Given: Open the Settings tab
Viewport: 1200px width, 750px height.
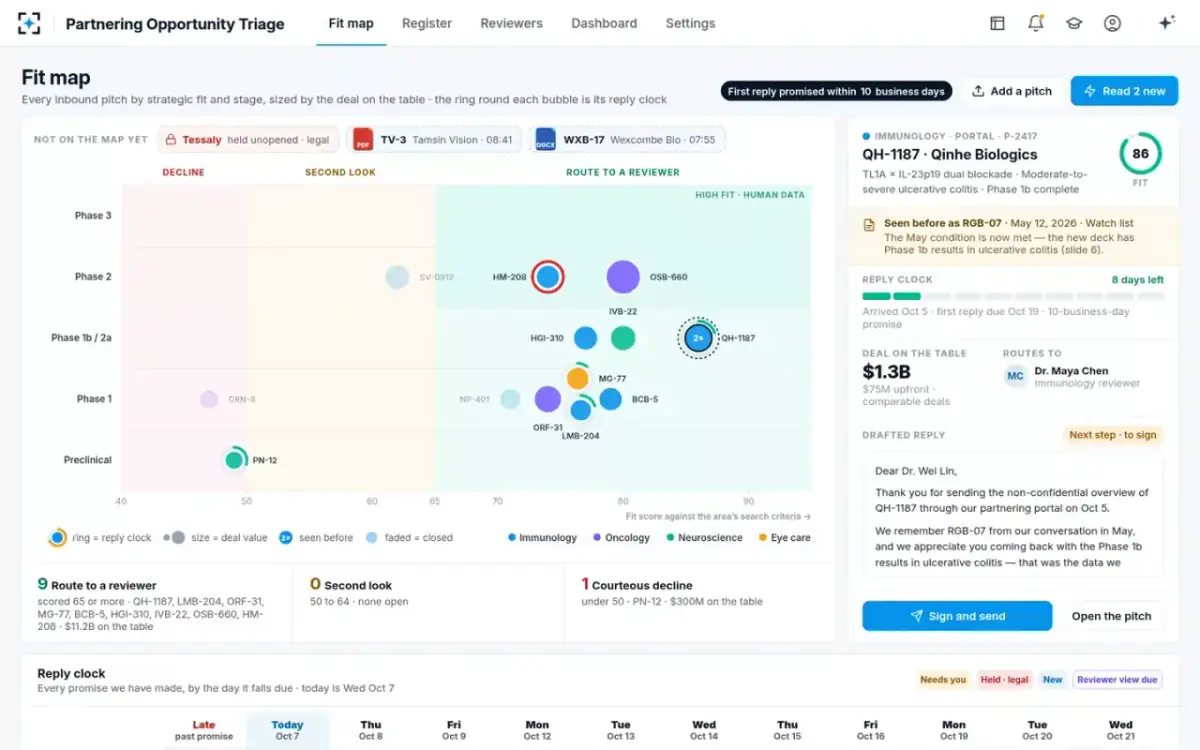Looking at the screenshot, I should 690,23.
